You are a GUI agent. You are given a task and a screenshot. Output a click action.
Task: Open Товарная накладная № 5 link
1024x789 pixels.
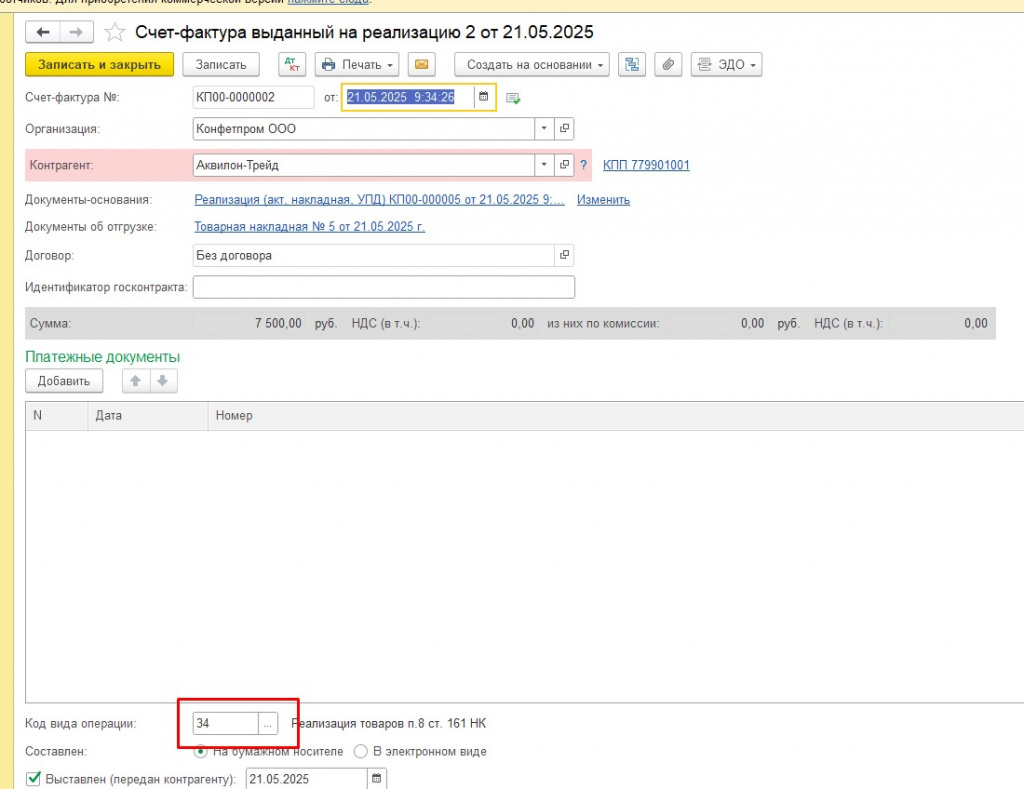[310, 227]
